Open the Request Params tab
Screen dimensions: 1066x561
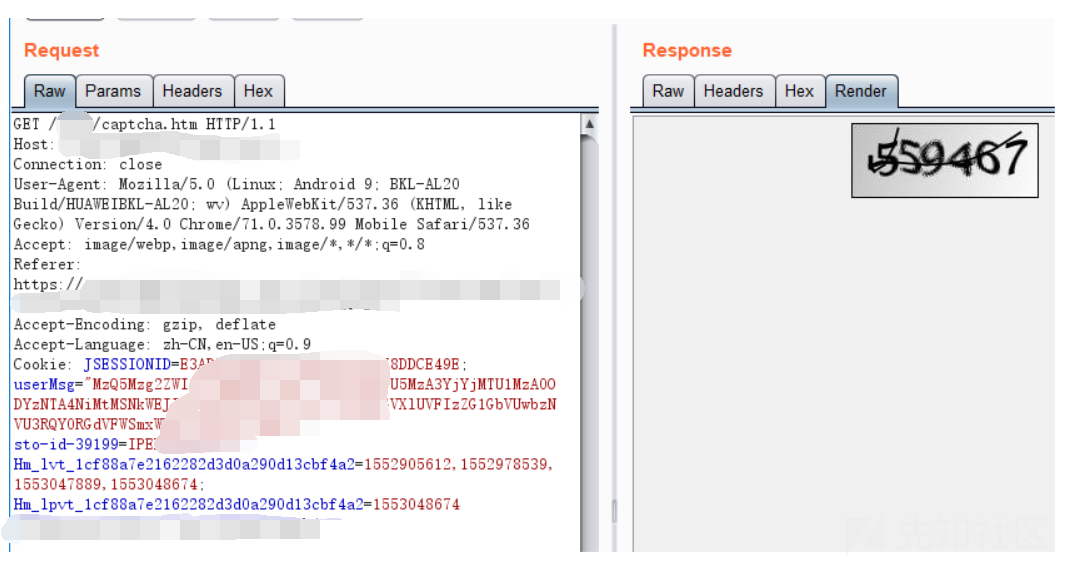pos(113,91)
